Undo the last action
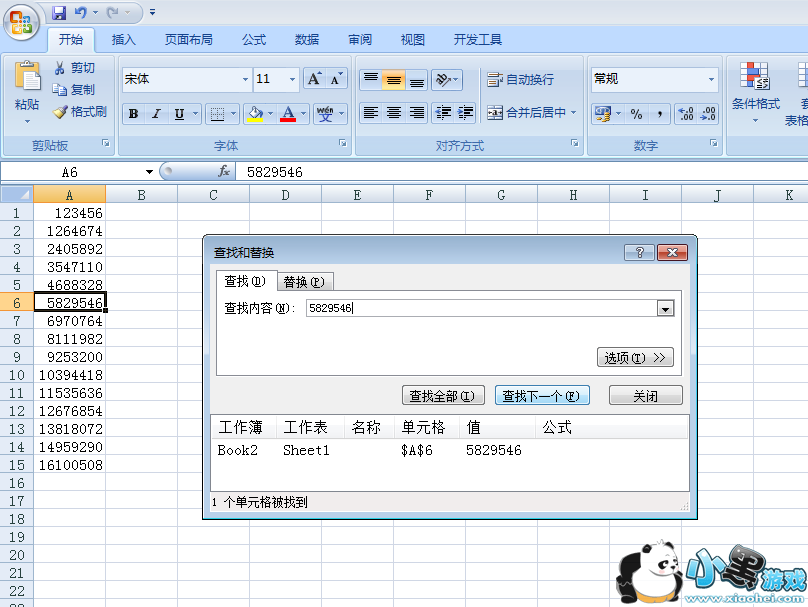808x607 pixels. point(80,12)
